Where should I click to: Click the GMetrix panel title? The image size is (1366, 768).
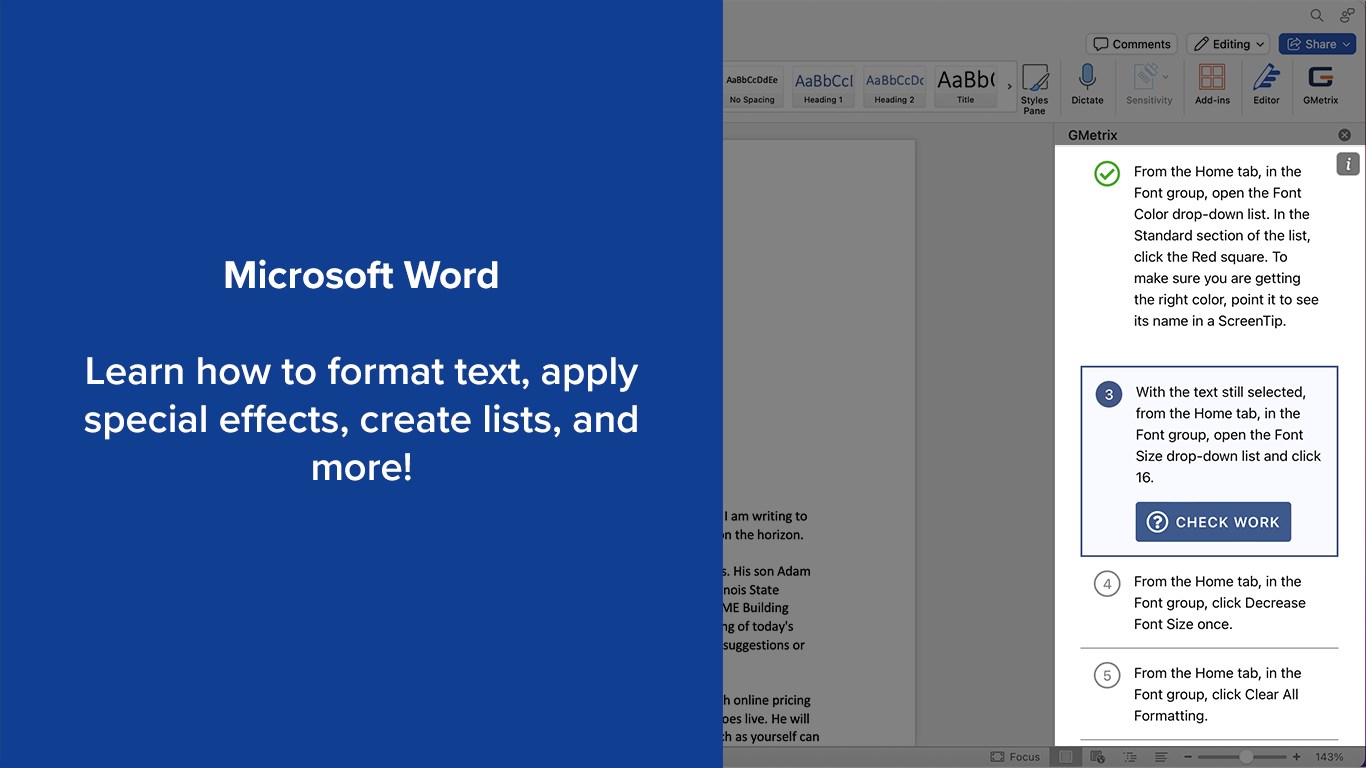coord(1092,135)
